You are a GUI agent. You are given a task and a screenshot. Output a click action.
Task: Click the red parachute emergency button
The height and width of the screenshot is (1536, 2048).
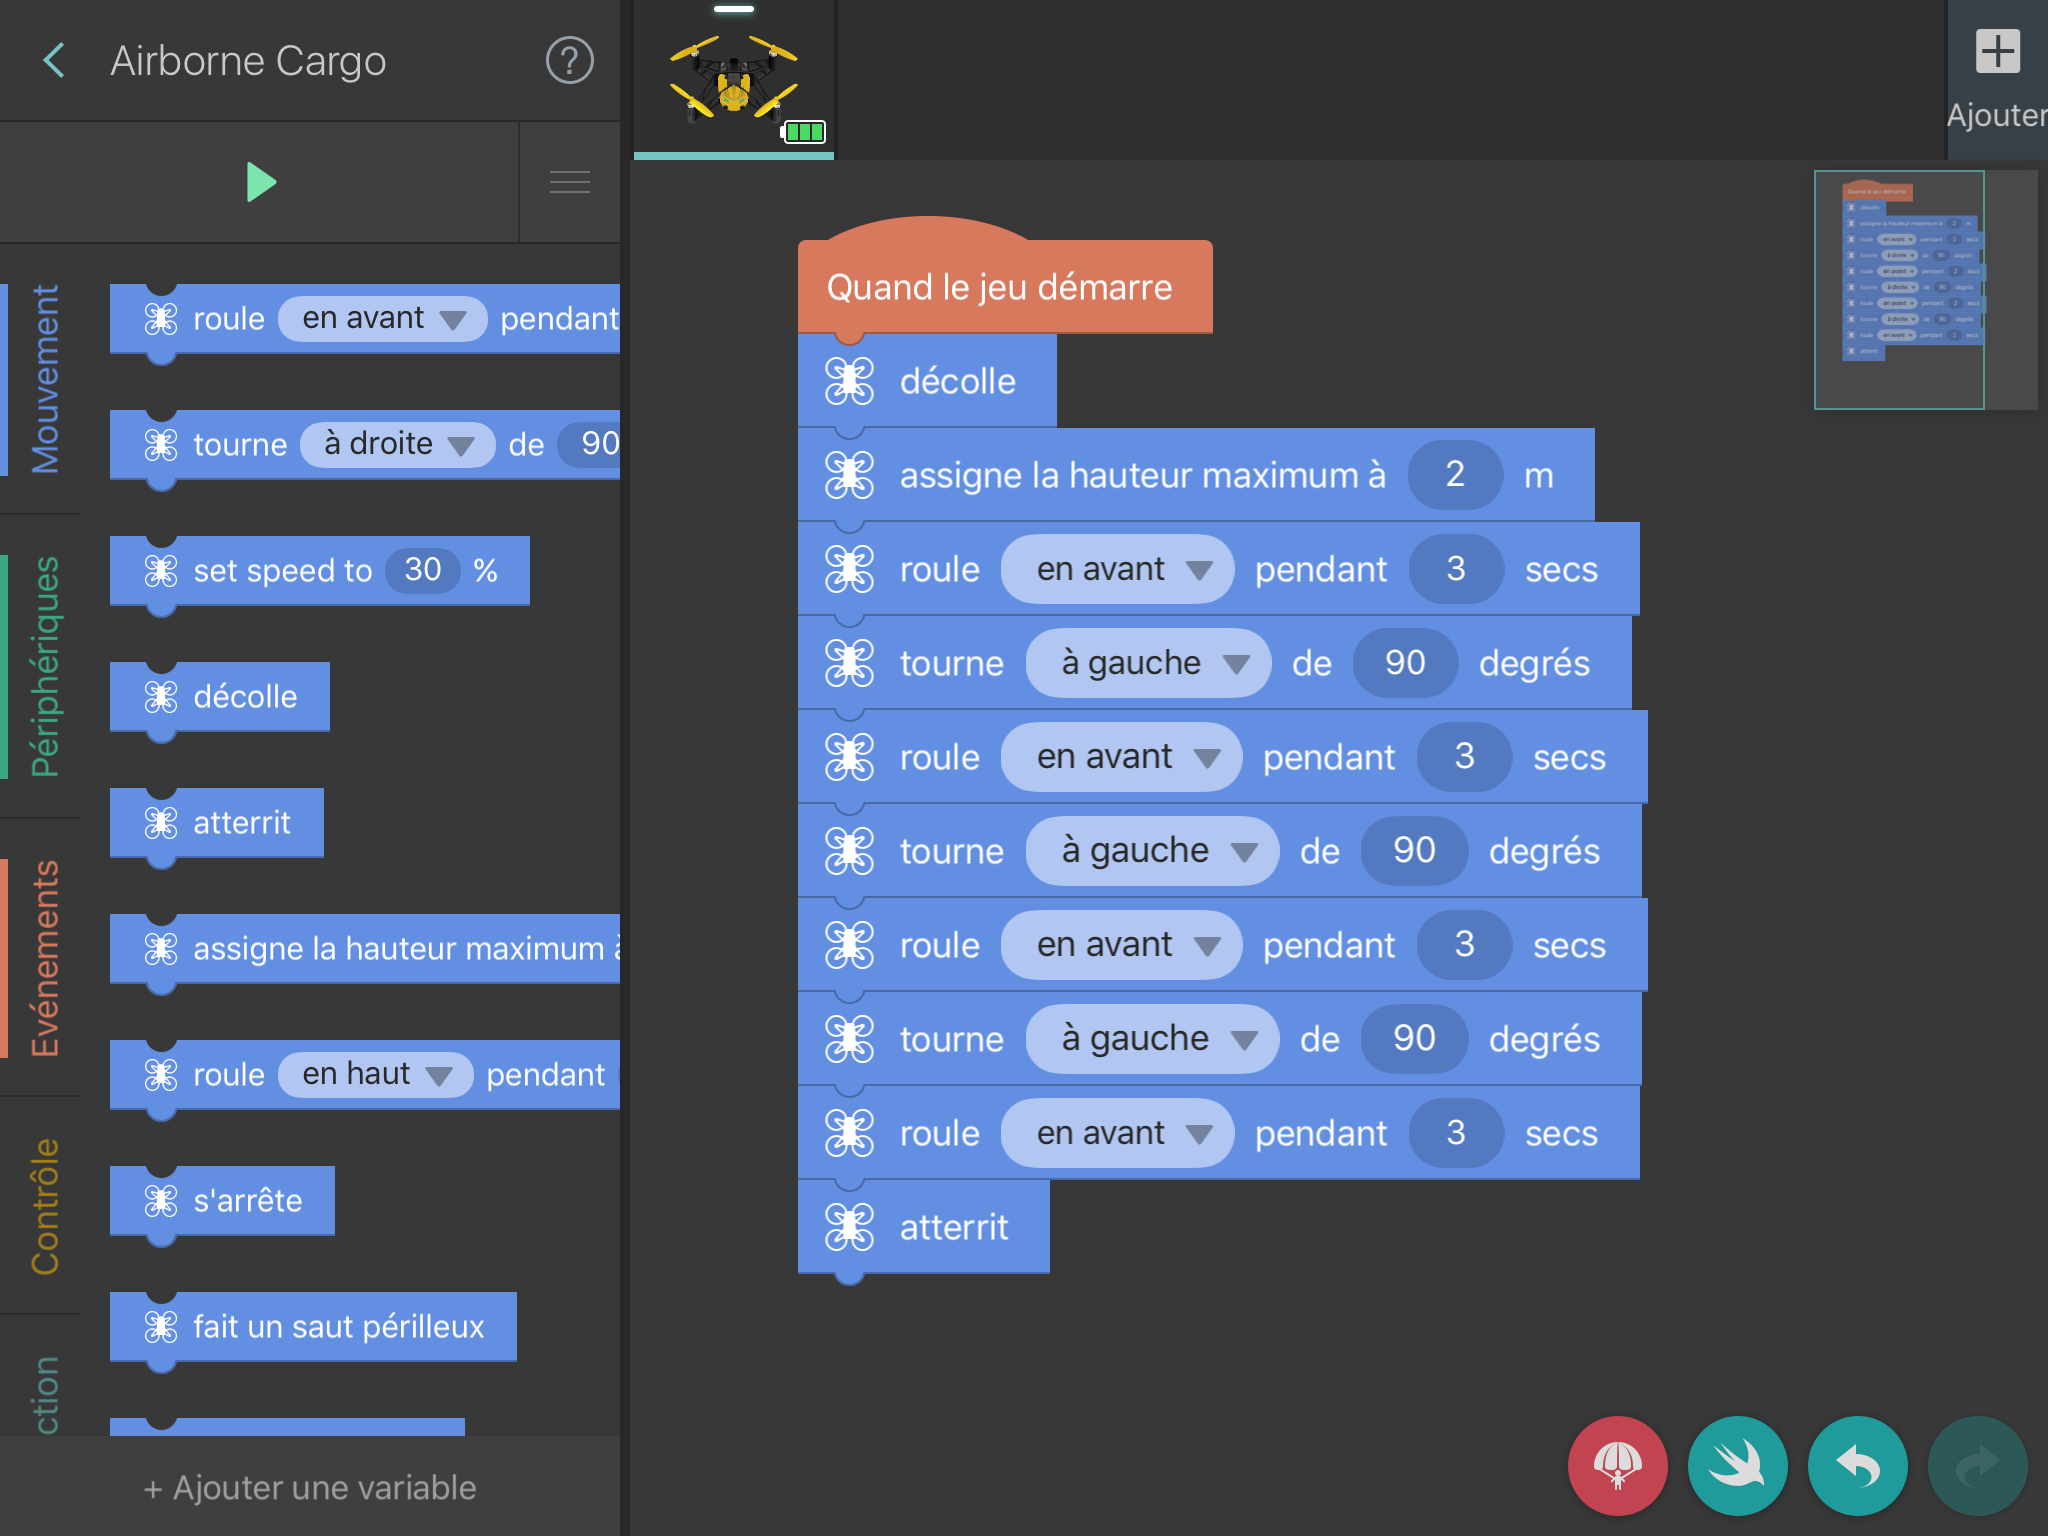click(x=1617, y=1465)
